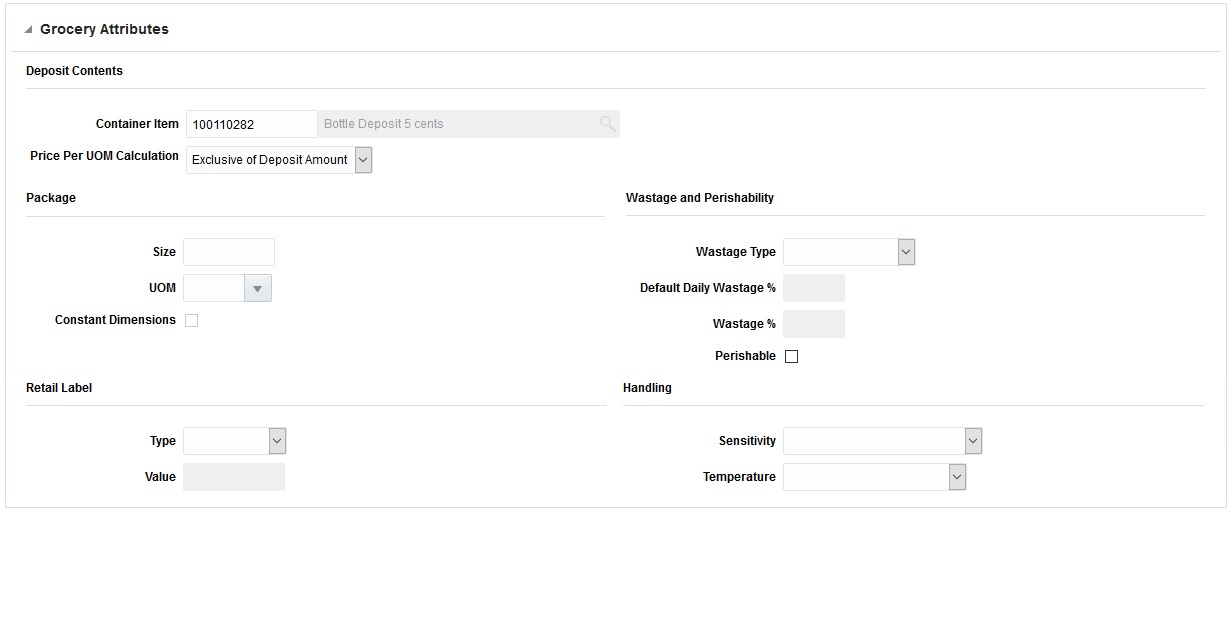Screen dimensions: 1232x618
Task: Click the Retail Label Value field
Action: [x=234, y=477]
